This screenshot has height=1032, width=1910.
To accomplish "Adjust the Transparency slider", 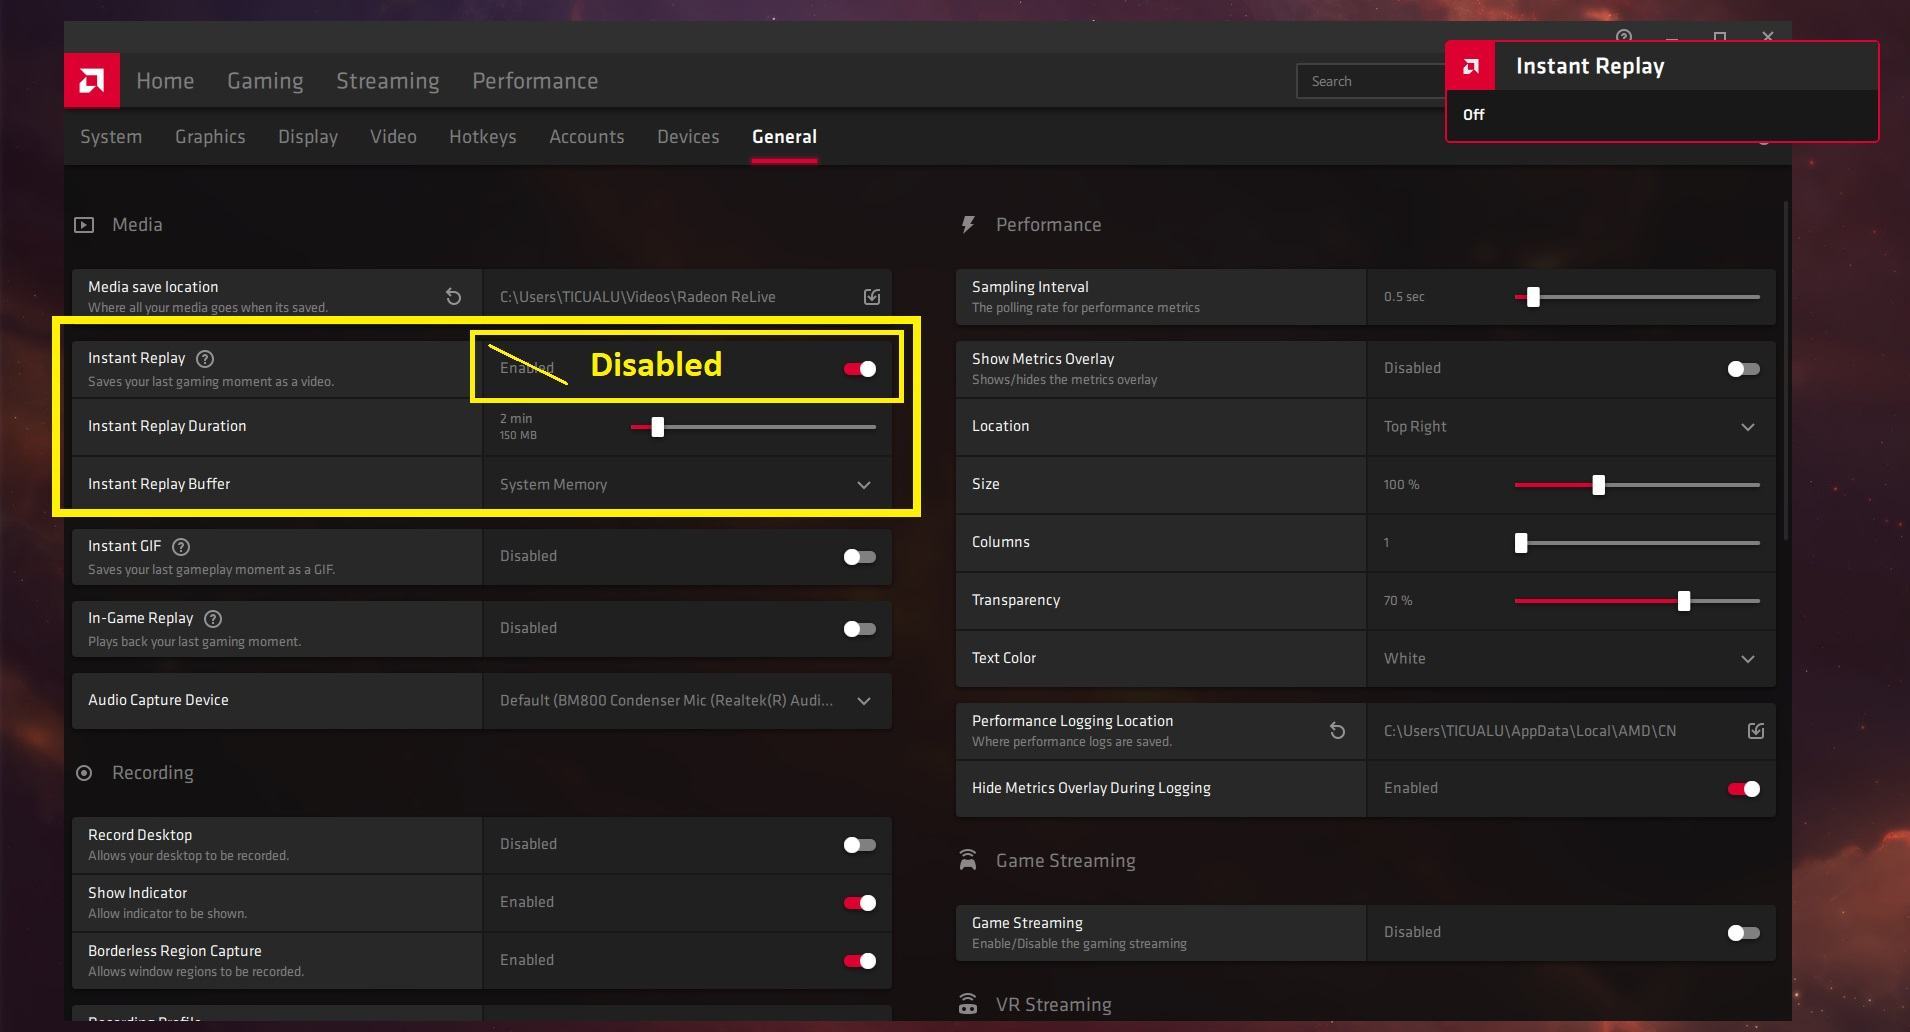I will click(1637, 601).
